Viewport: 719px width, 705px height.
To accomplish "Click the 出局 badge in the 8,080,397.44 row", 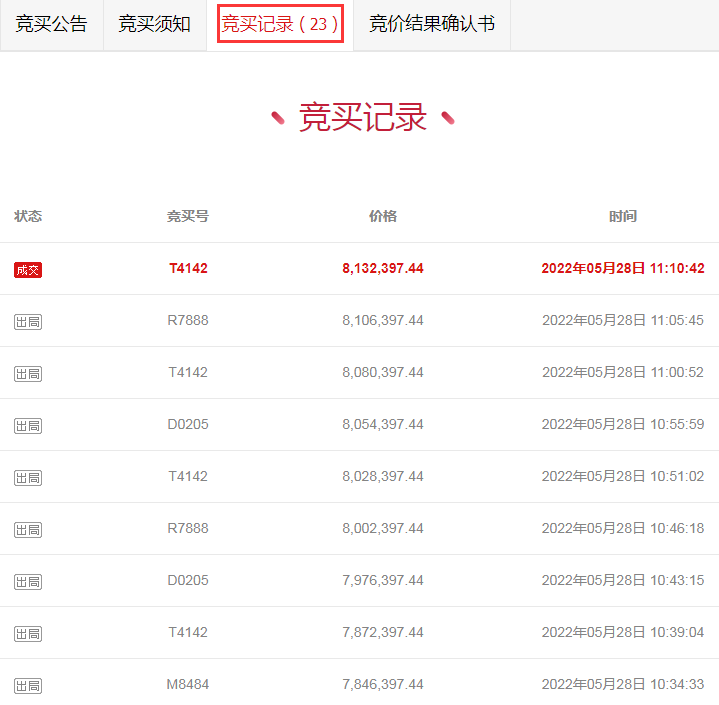I will pos(28,374).
